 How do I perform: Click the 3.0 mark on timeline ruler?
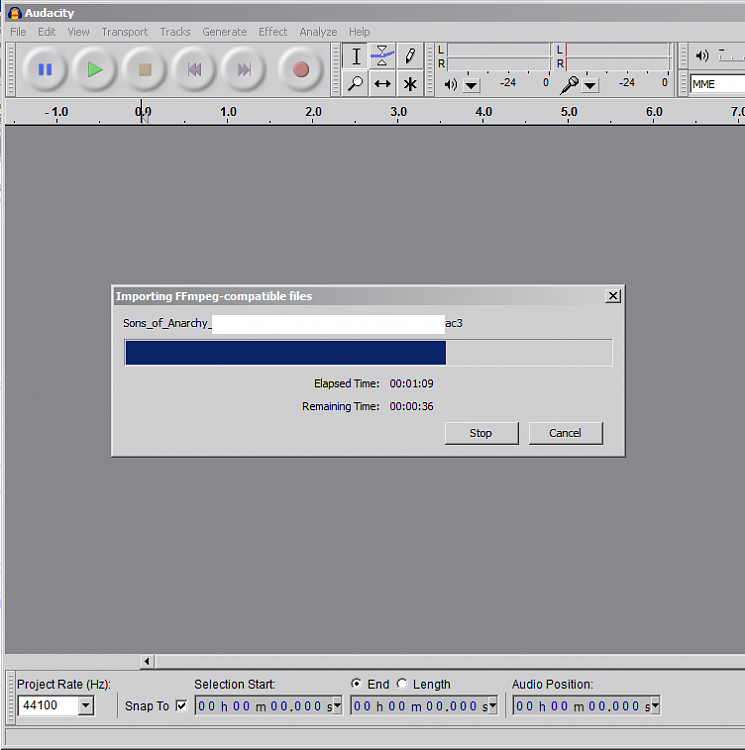(x=398, y=112)
